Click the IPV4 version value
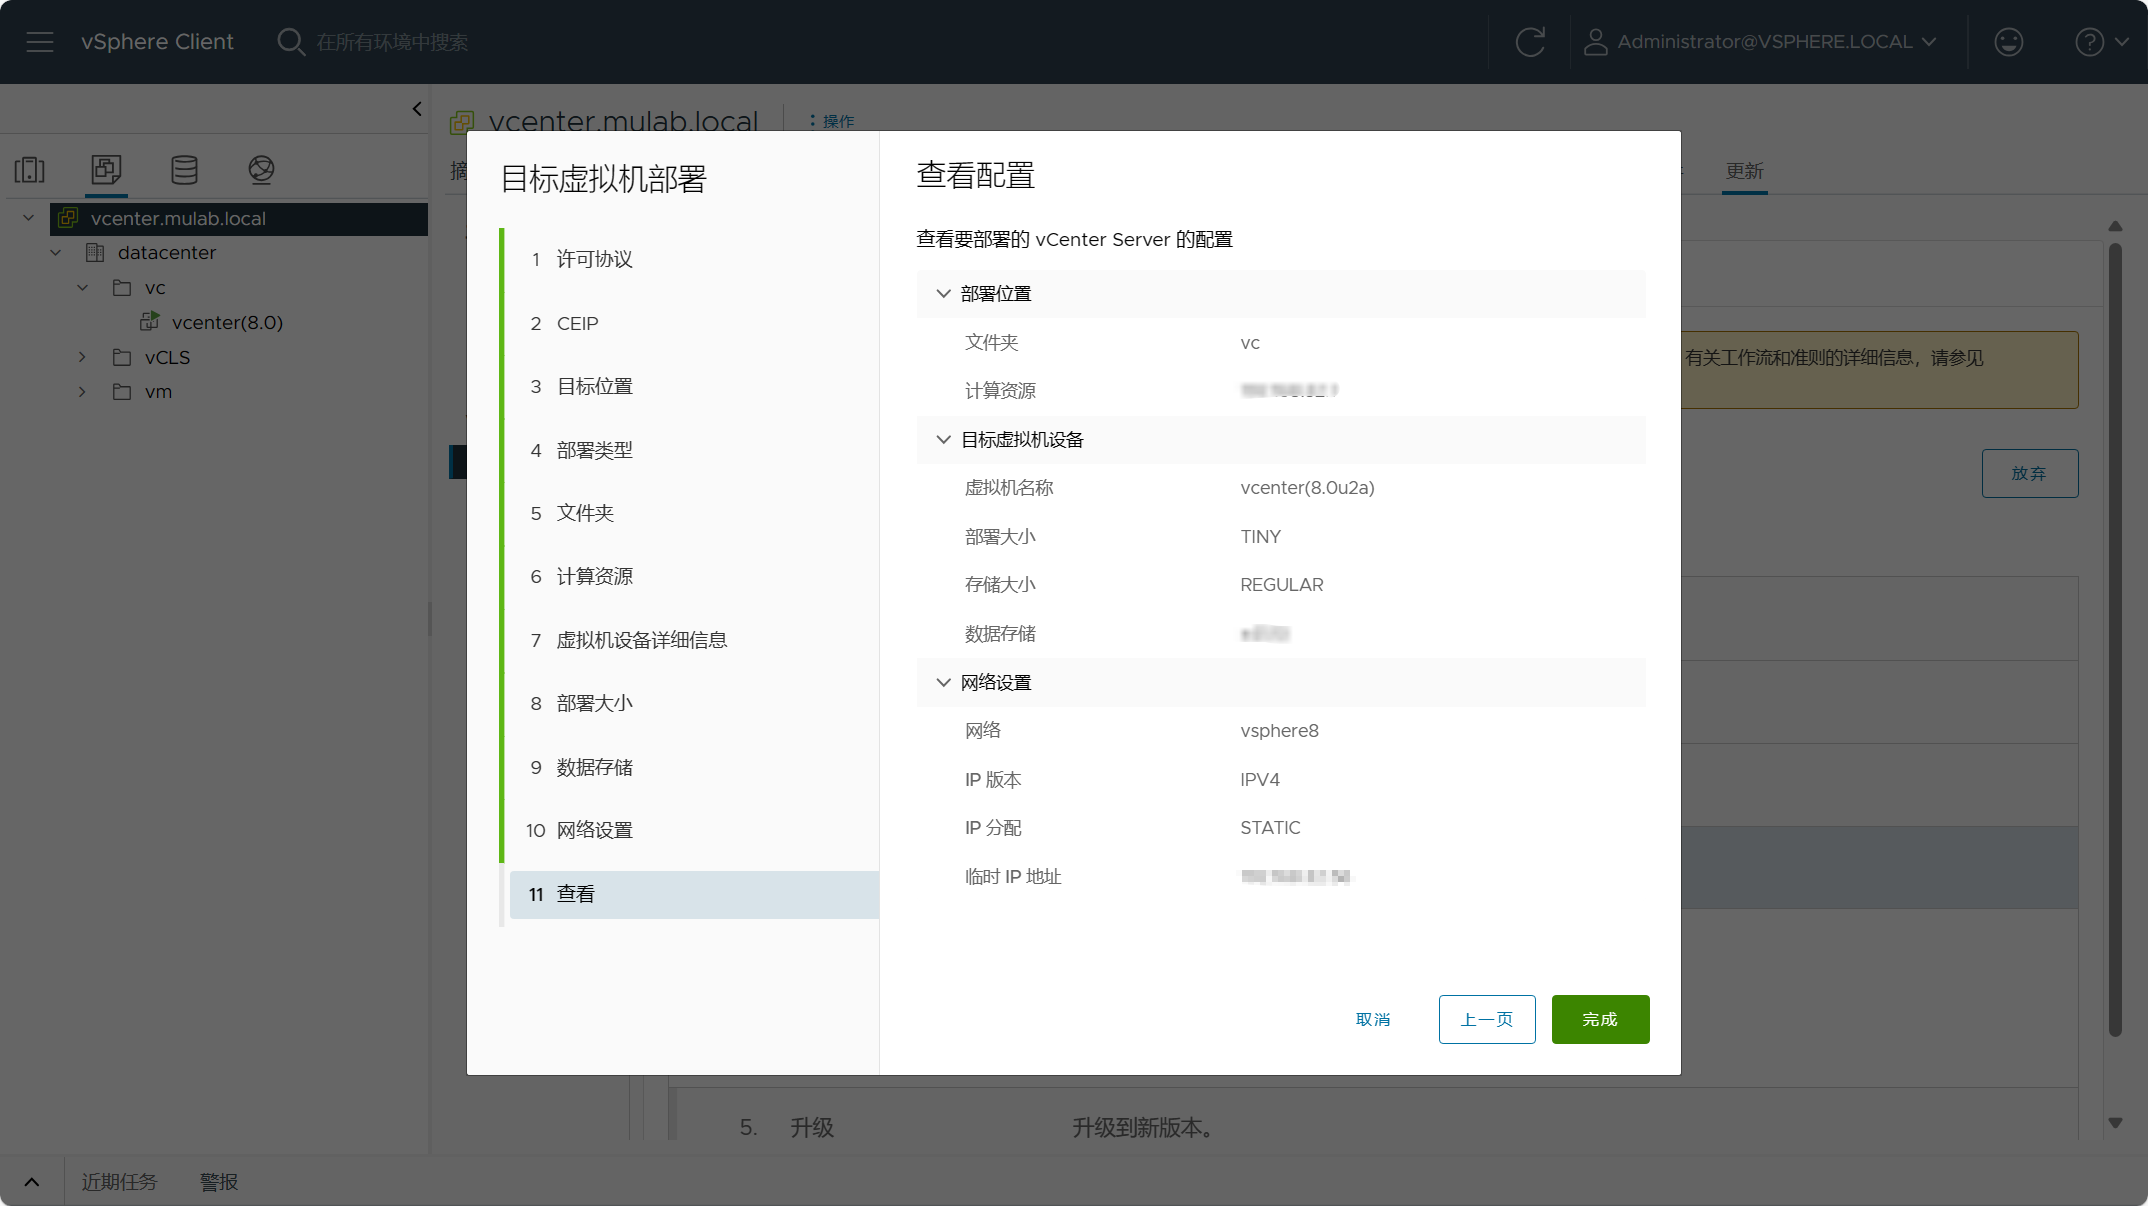Screen dimensions: 2148x1206 tap(1260, 780)
